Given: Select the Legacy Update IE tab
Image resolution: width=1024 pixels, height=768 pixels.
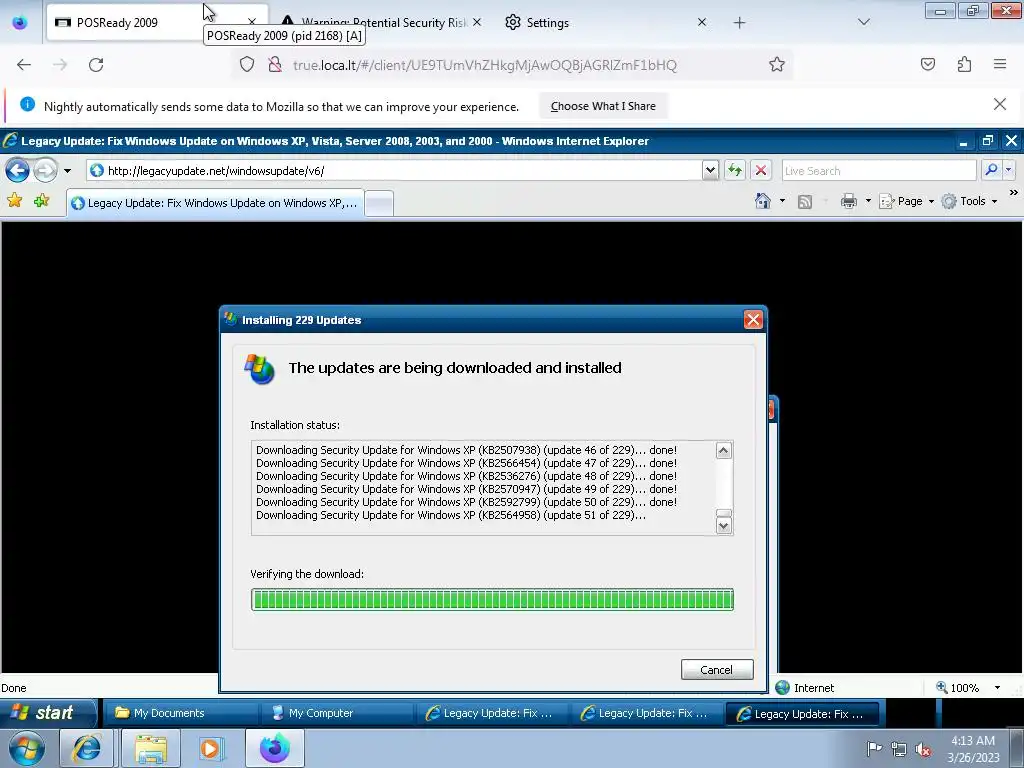Looking at the screenshot, I should [214, 203].
